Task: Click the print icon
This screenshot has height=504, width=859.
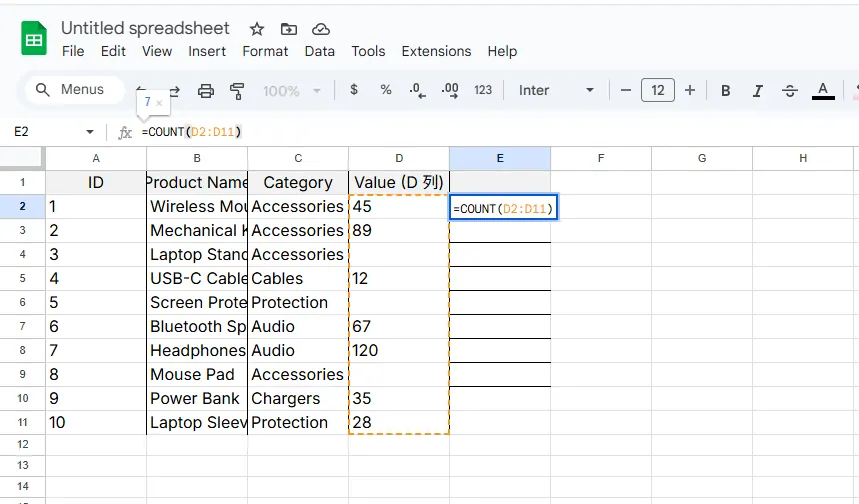Action: (x=206, y=90)
